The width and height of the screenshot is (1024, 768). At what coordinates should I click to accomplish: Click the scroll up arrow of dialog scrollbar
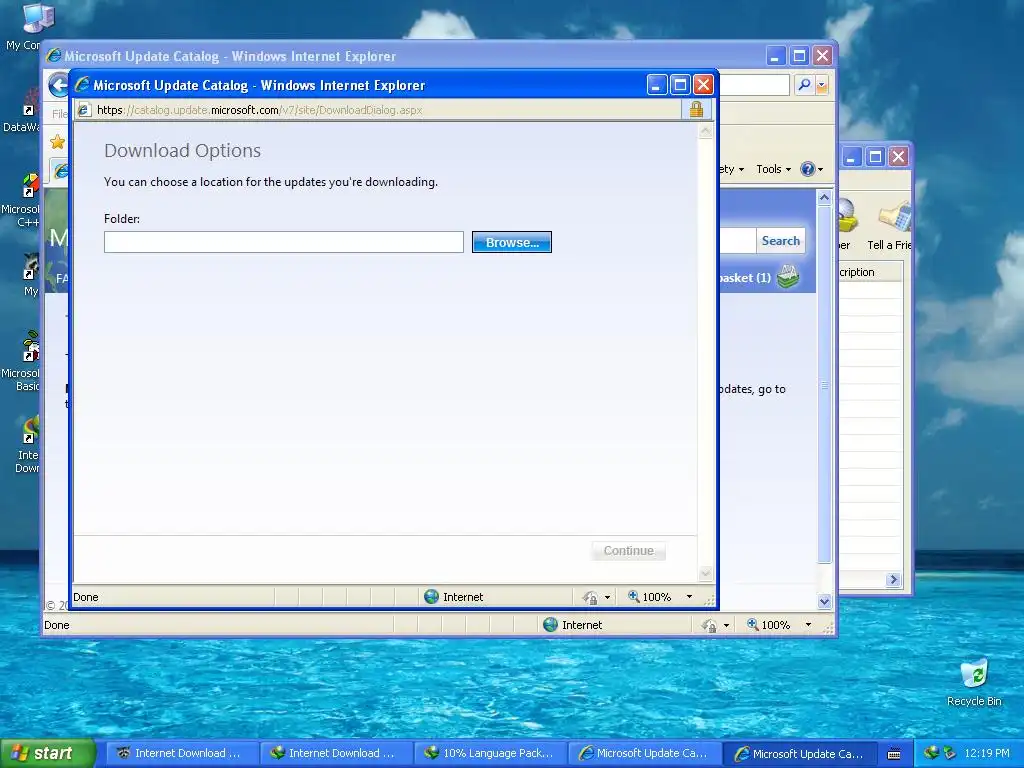705,131
